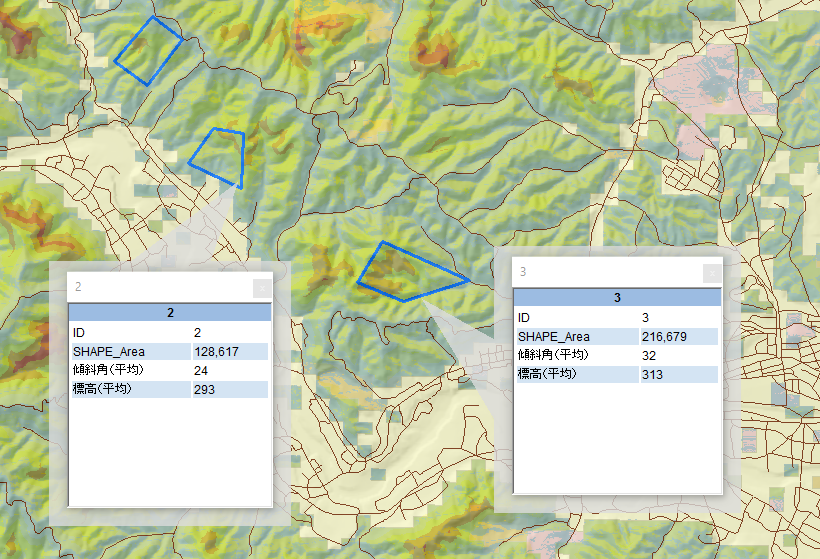Select the topmost blue polygon on map
Image resolution: width=820 pixels, height=559 pixels.
[148, 51]
